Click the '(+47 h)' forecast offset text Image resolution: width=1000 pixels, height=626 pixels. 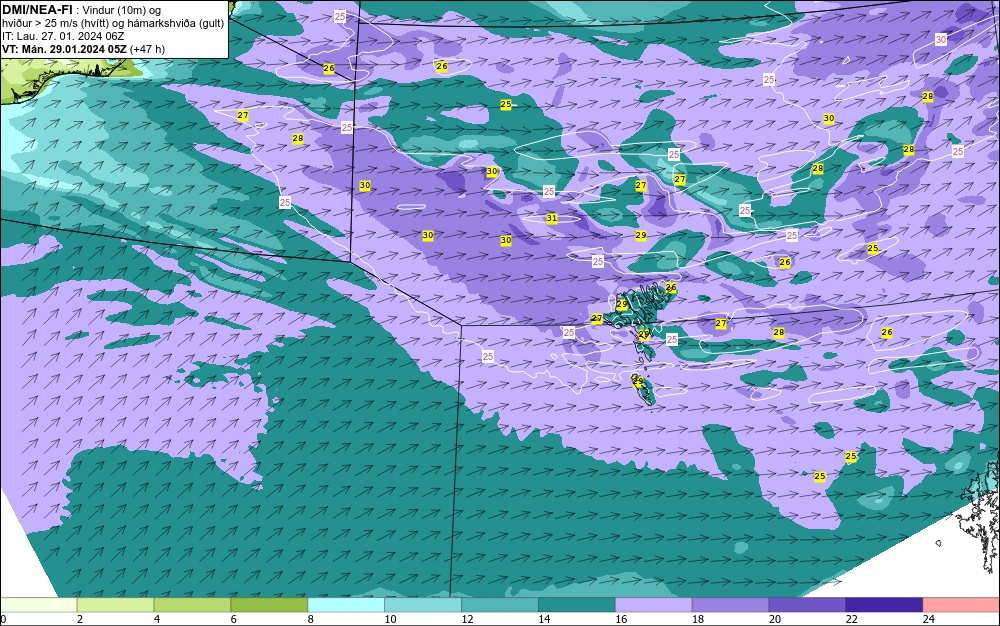pos(147,49)
